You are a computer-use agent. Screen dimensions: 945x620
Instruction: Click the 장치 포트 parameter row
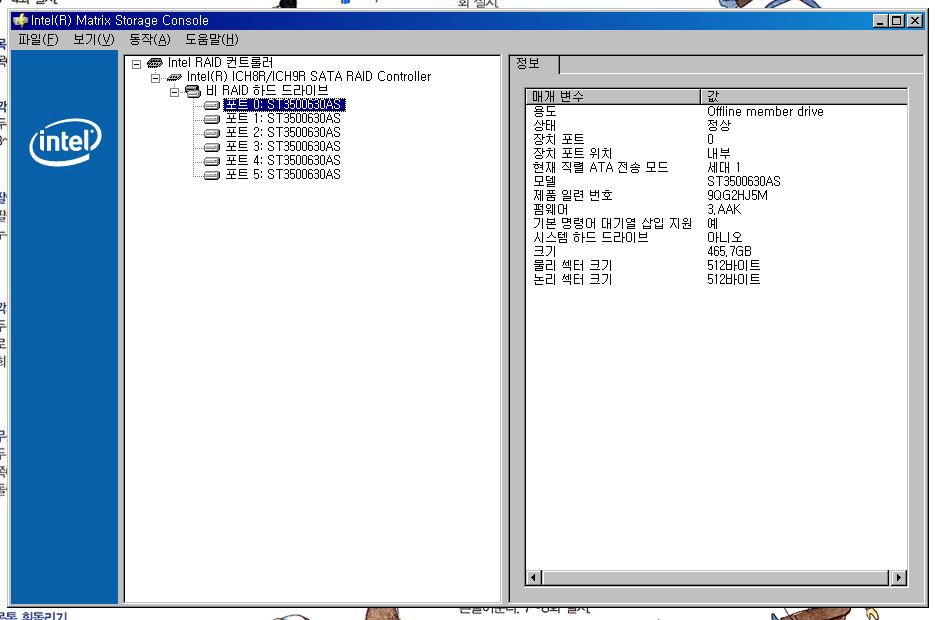coord(716,139)
